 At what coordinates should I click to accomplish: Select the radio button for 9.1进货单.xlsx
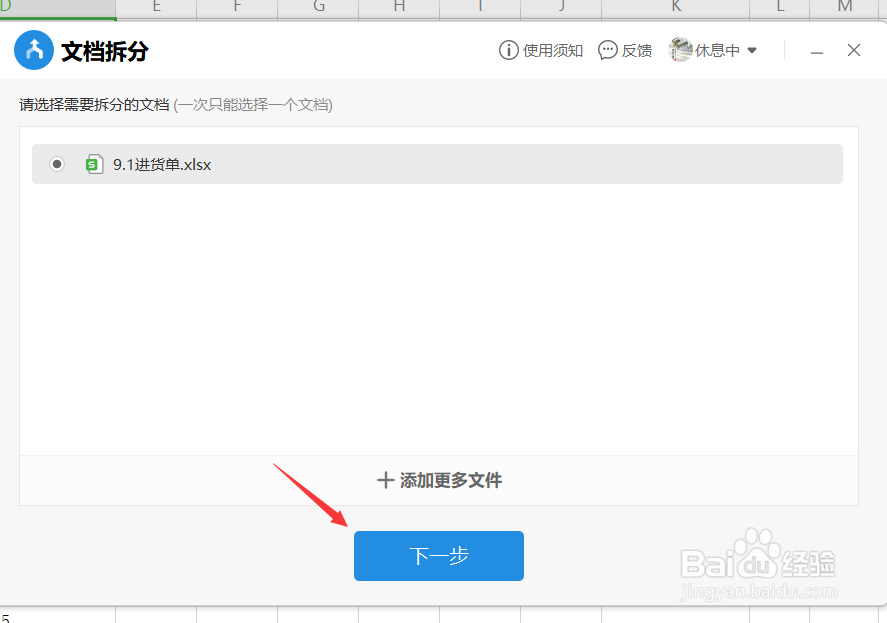tap(56, 163)
